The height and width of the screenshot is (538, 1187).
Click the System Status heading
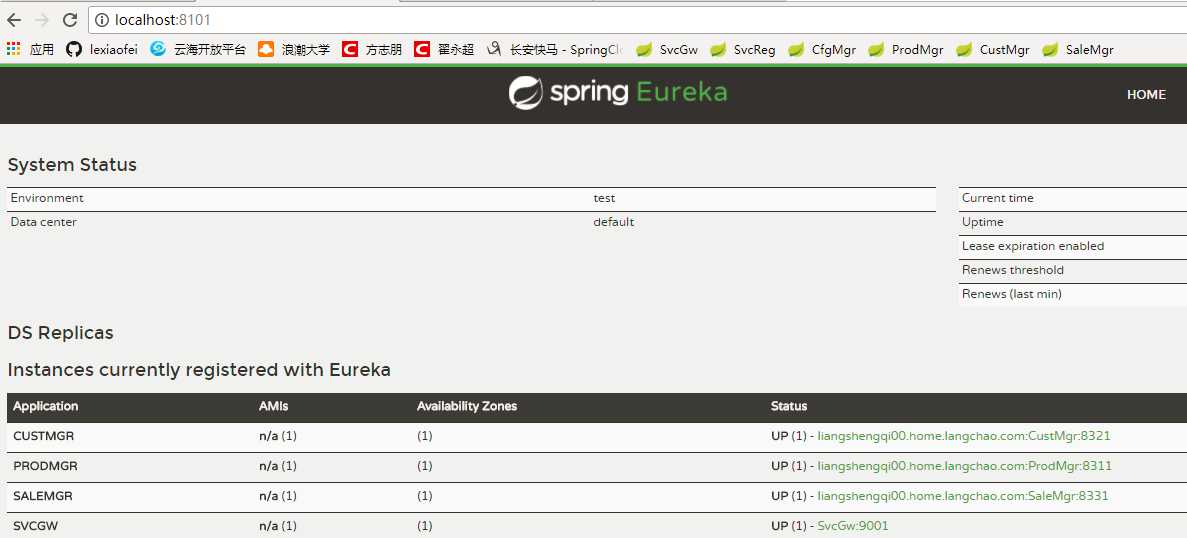(72, 165)
